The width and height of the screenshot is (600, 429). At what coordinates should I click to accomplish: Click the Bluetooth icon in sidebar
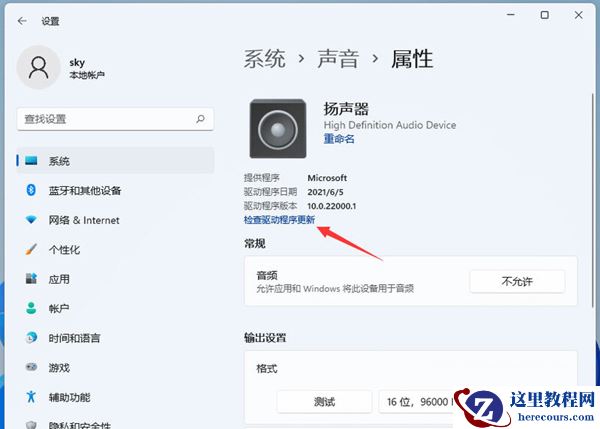click(31, 190)
